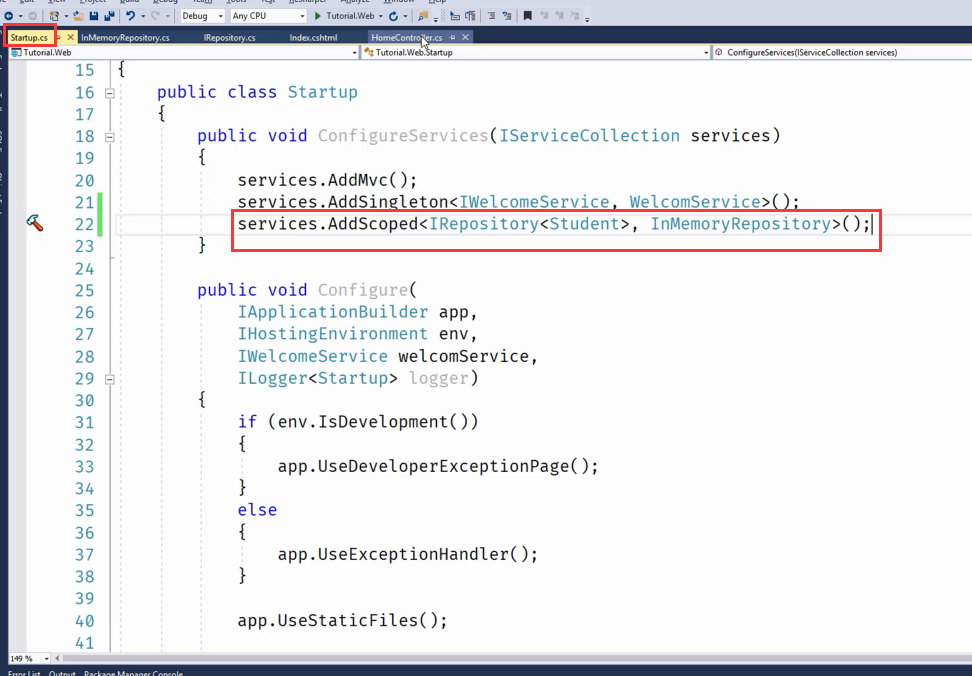Click the browser refresh icon in toolbar
This screenshot has height=676, width=972.
(x=393, y=16)
